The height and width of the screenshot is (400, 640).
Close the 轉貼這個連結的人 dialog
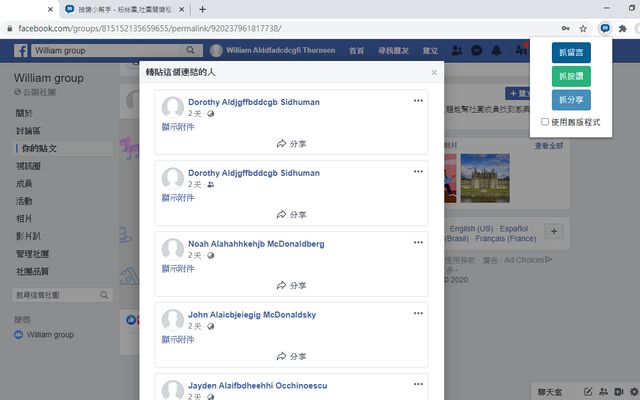pyautogui.click(x=434, y=72)
